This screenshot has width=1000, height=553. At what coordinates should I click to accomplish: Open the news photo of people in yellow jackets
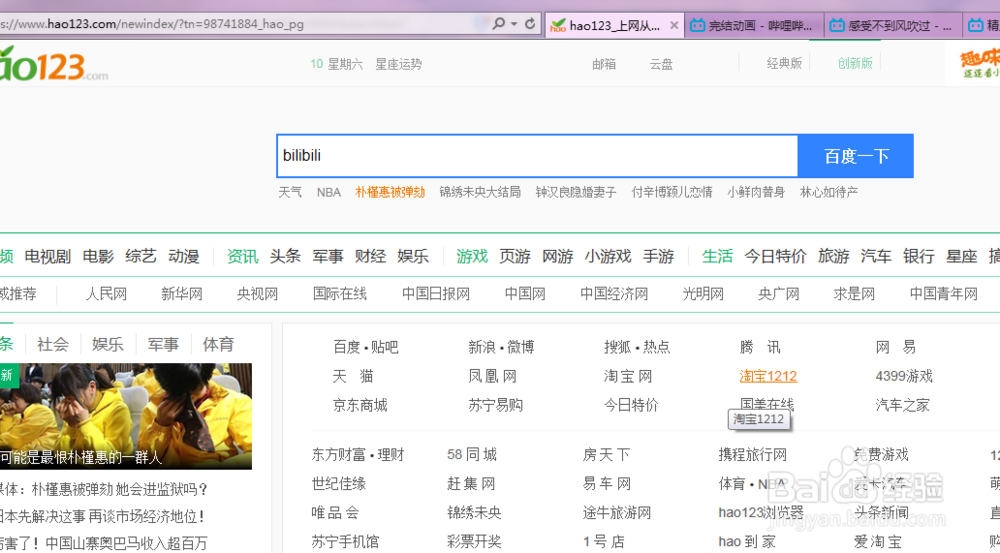tap(126, 416)
